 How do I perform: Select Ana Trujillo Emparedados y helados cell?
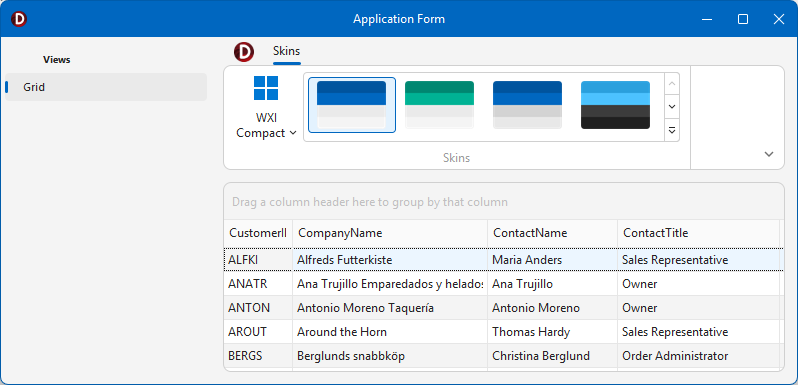tap(390, 284)
